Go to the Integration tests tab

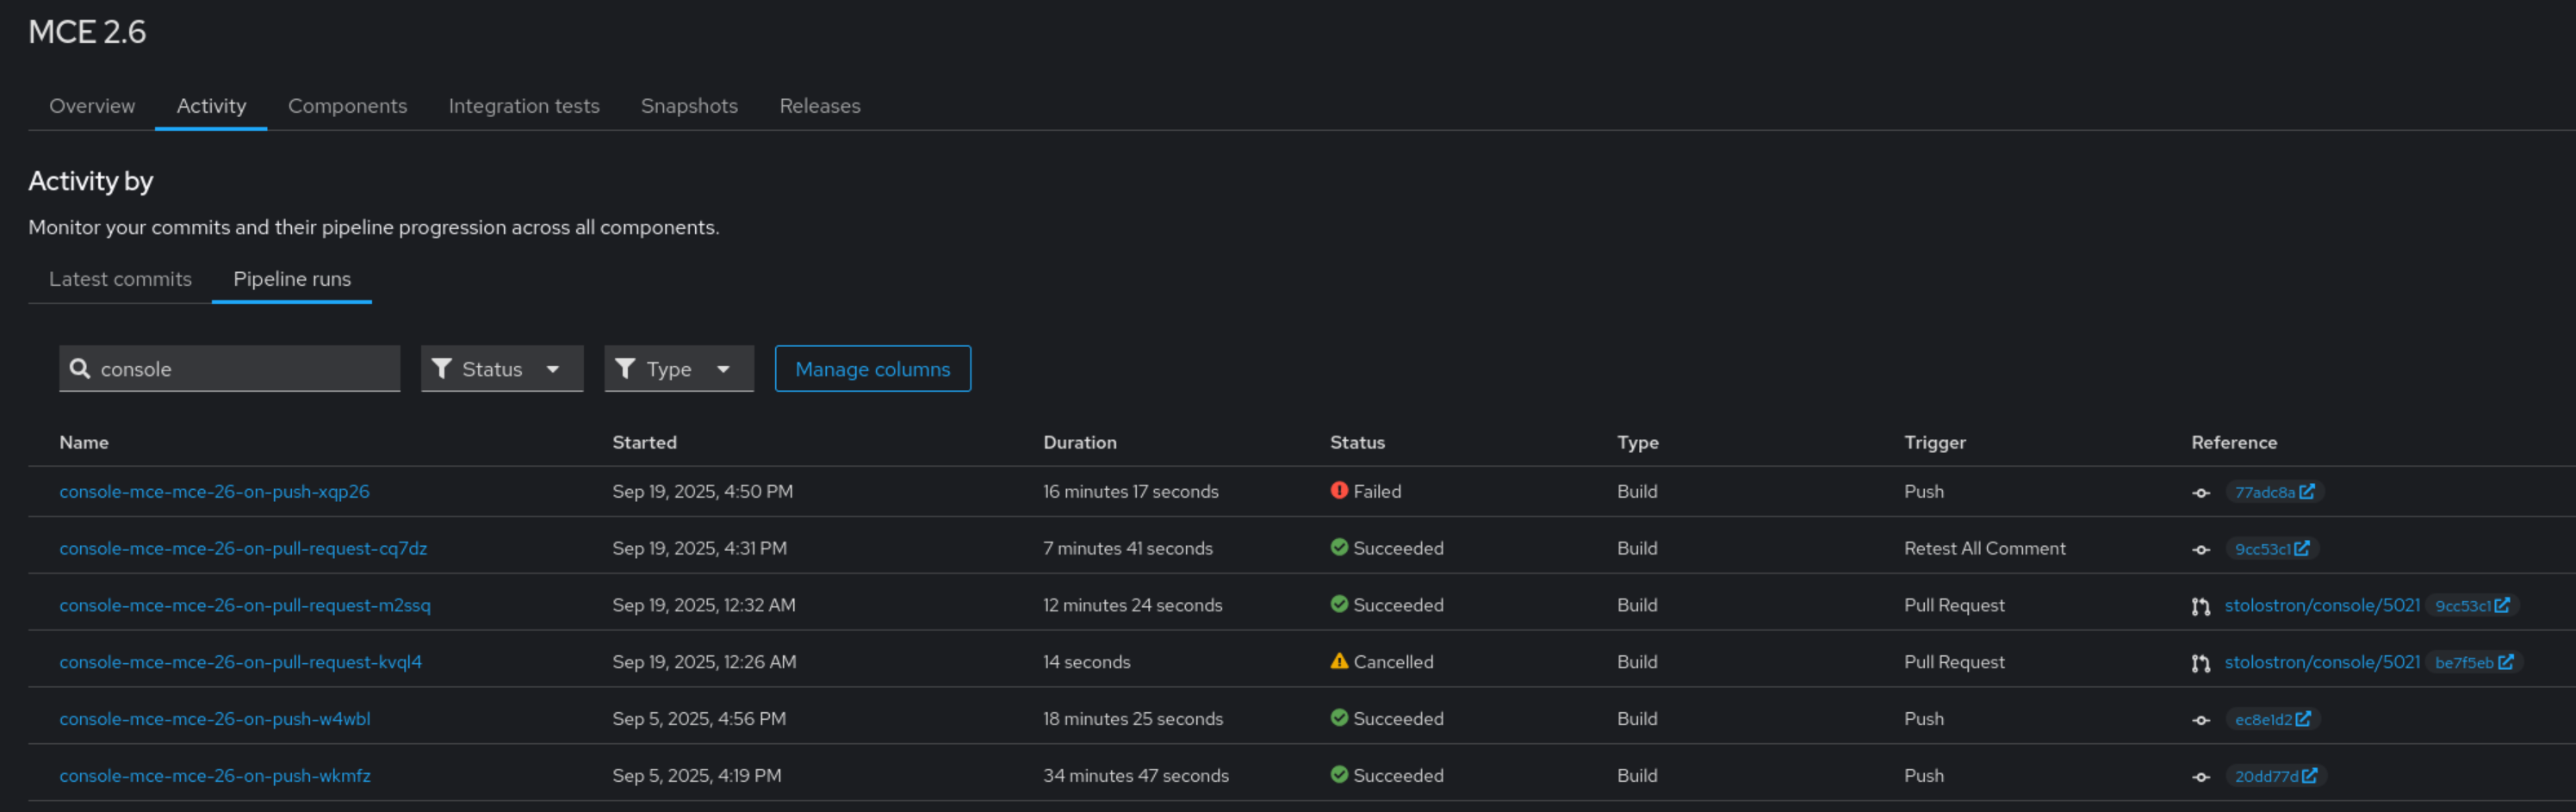tap(523, 106)
